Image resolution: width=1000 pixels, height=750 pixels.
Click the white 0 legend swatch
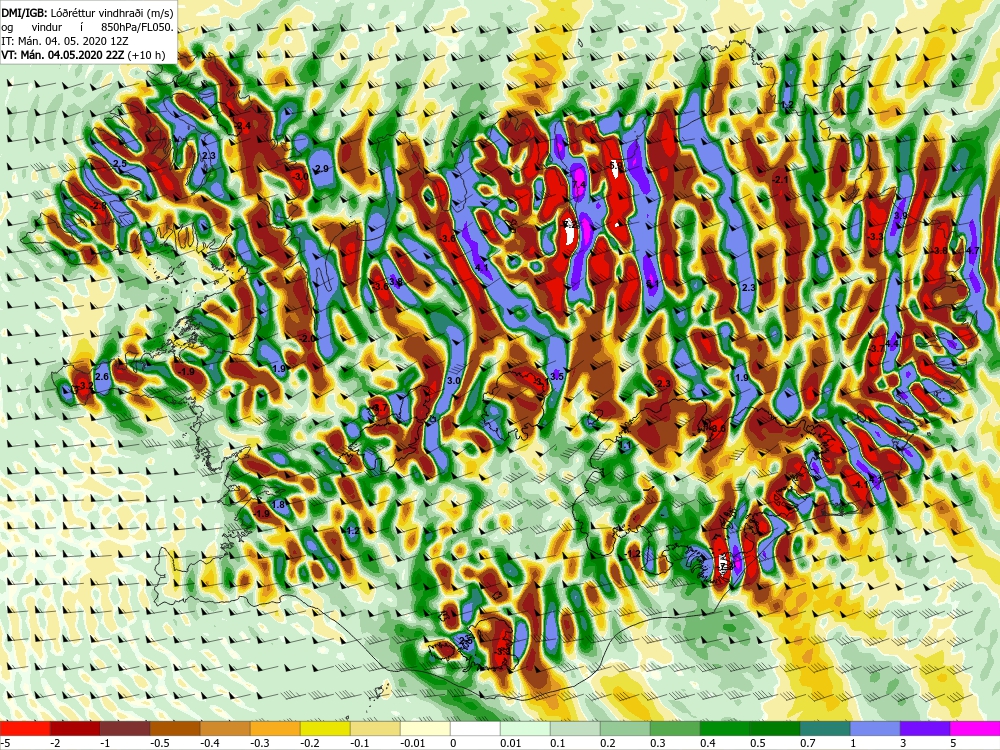click(x=475, y=728)
